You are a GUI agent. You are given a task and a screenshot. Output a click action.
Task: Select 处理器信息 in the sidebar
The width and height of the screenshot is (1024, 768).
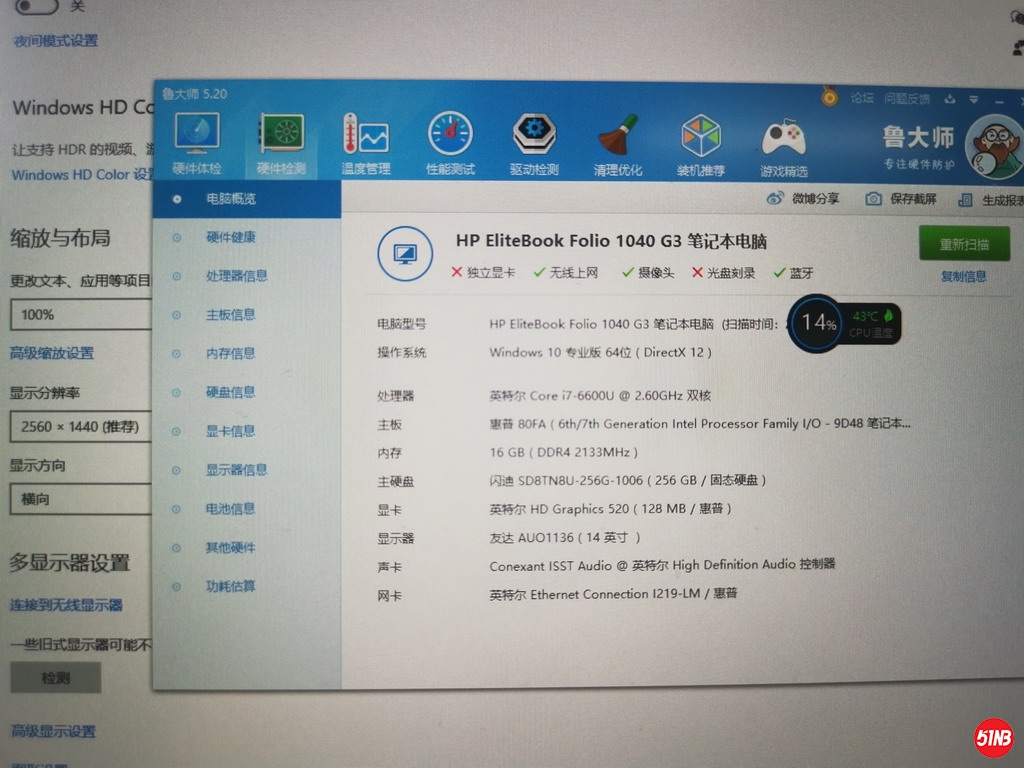coord(236,276)
